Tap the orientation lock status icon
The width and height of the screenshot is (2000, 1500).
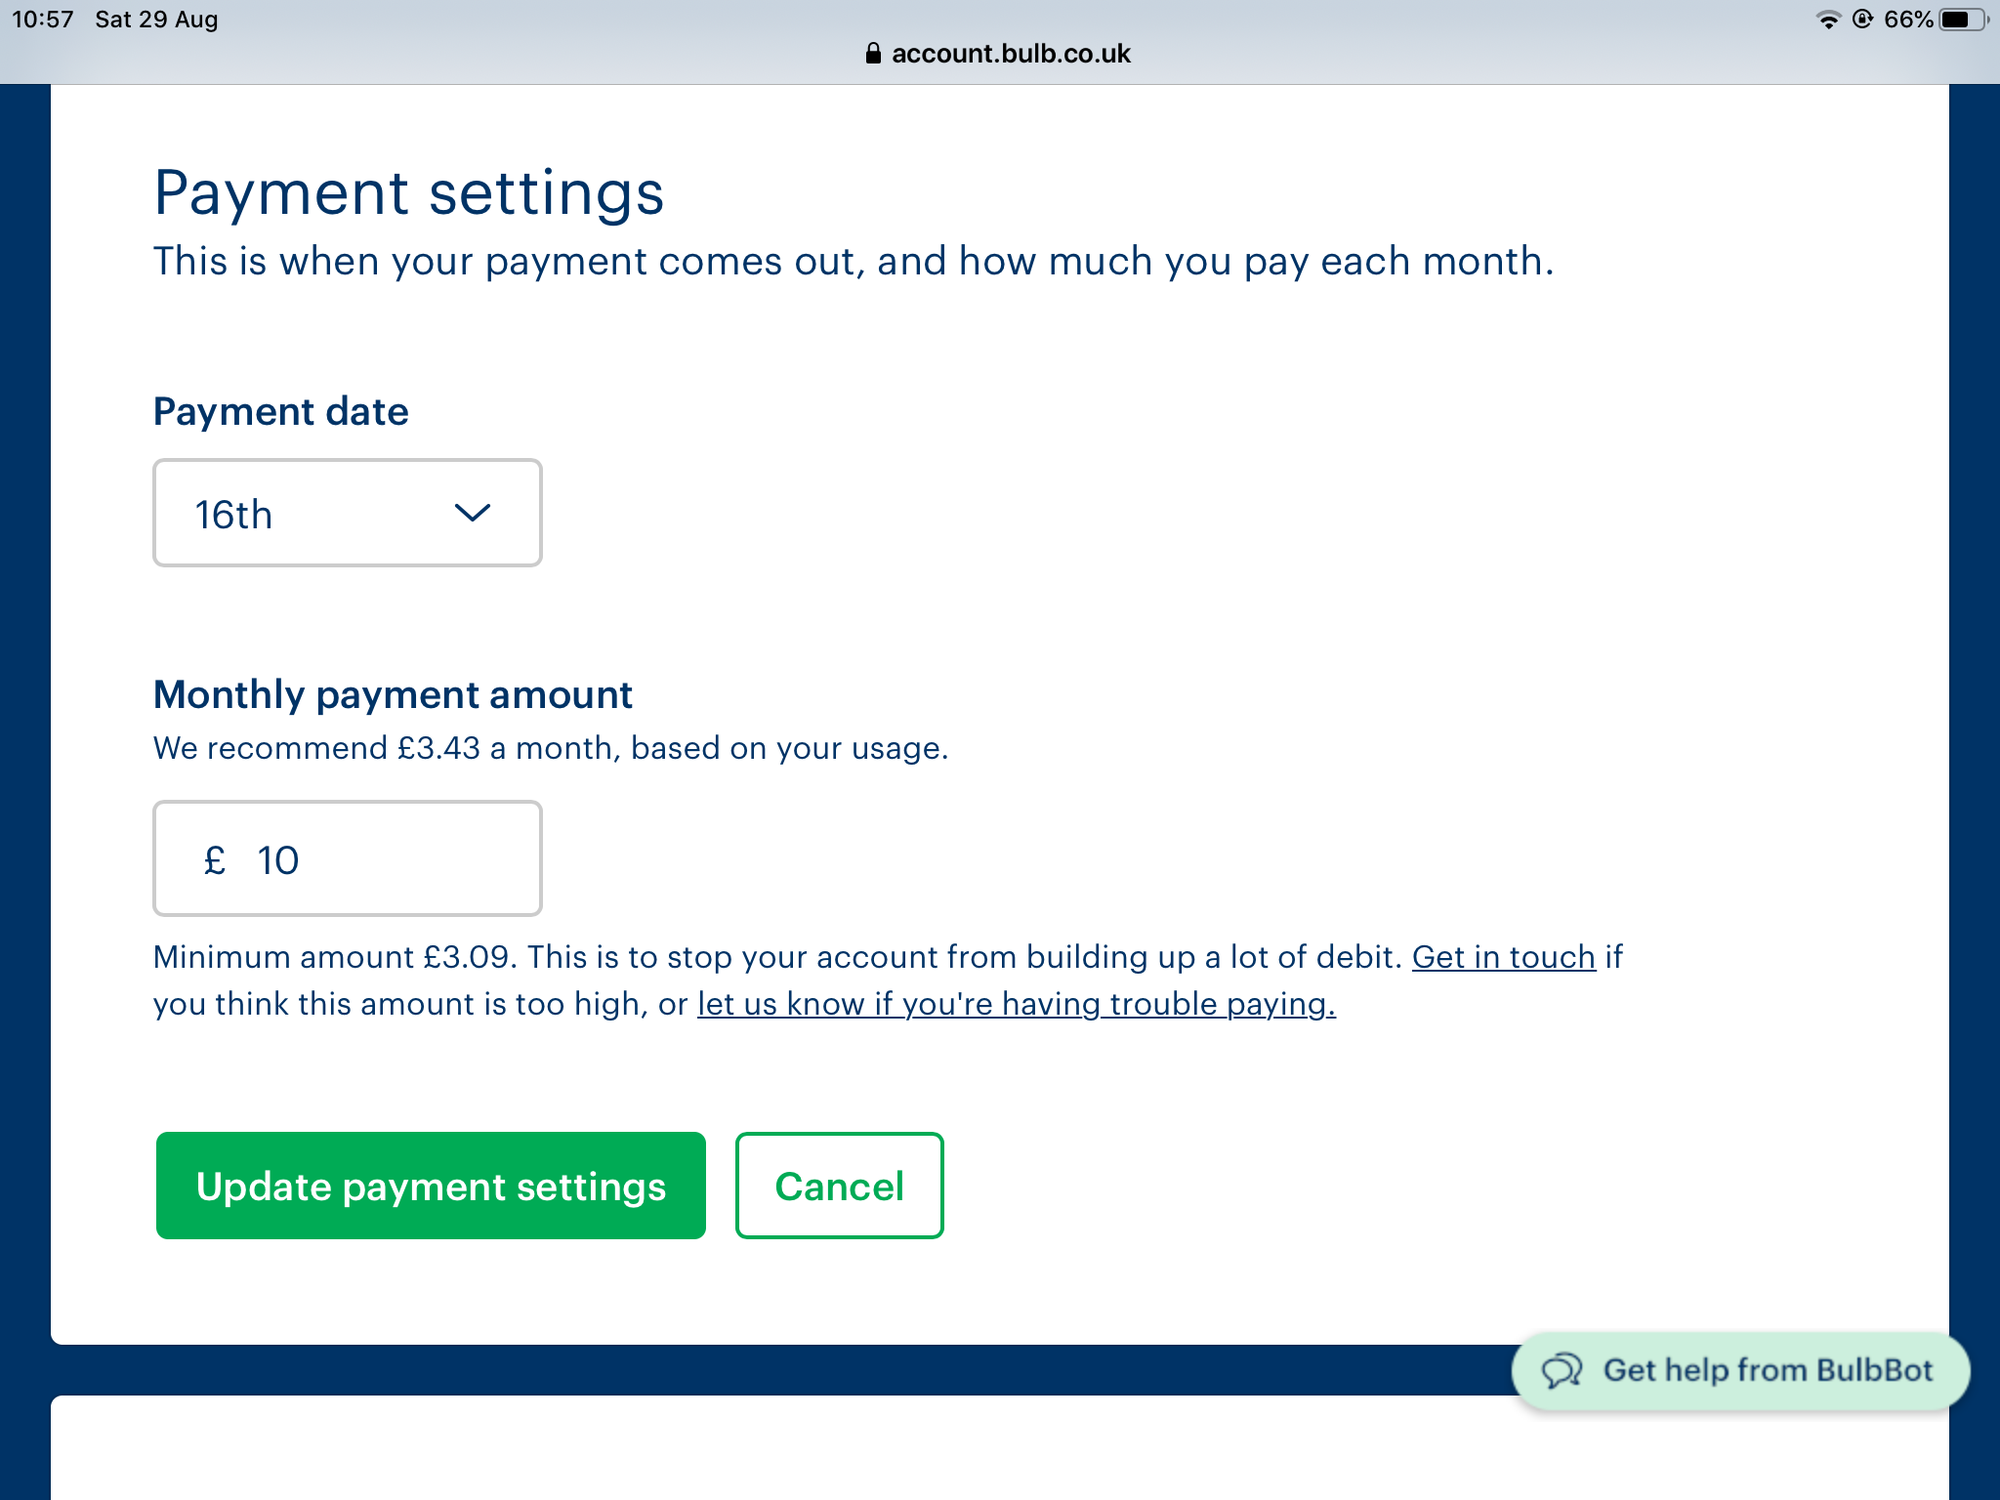tap(1862, 19)
